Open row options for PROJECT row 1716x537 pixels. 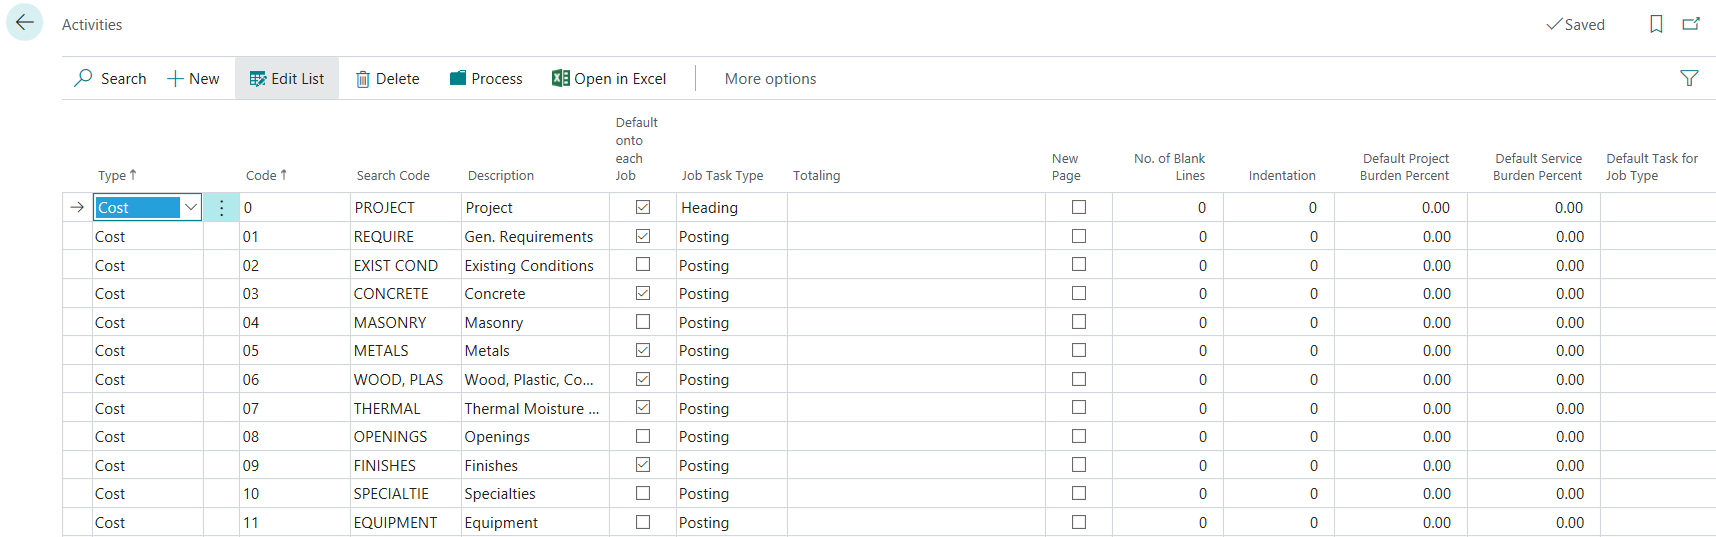[222, 208]
